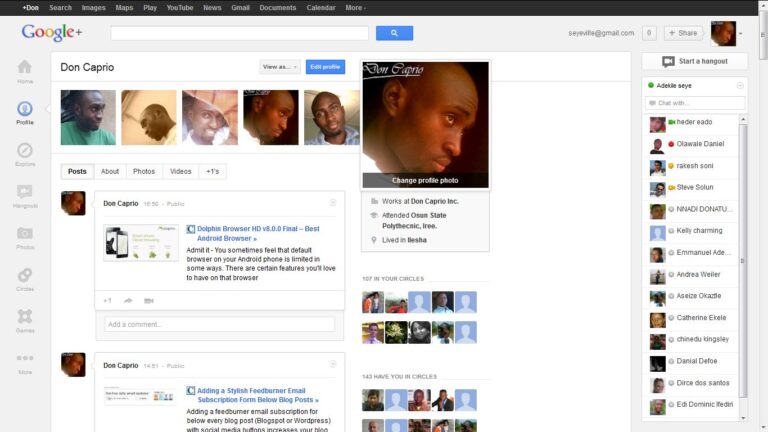Open Hangouts from the left sidebar
The image size is (768, 432).
click(x=25, y=195)
